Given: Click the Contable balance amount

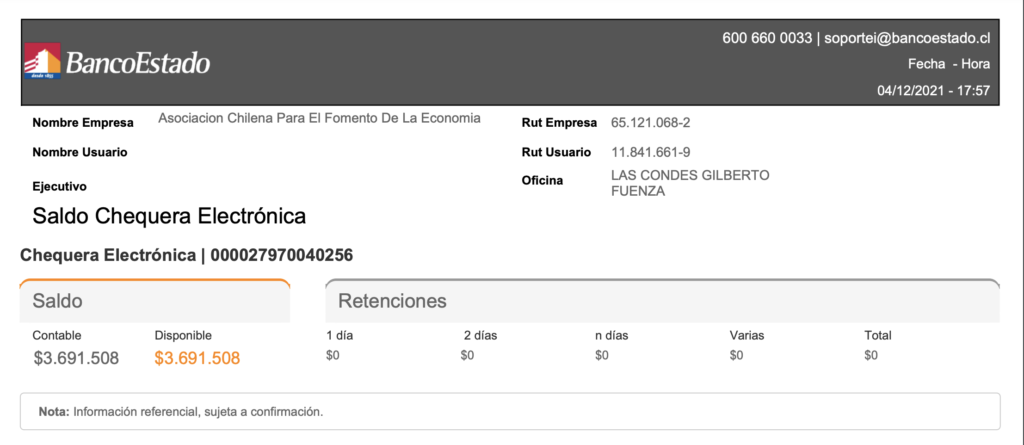Looking at the screenshot, I should click(76, 358).
